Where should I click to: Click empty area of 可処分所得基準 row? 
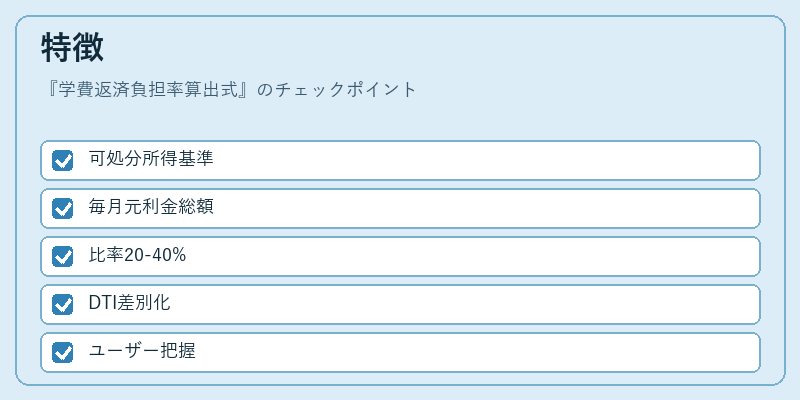485,160
